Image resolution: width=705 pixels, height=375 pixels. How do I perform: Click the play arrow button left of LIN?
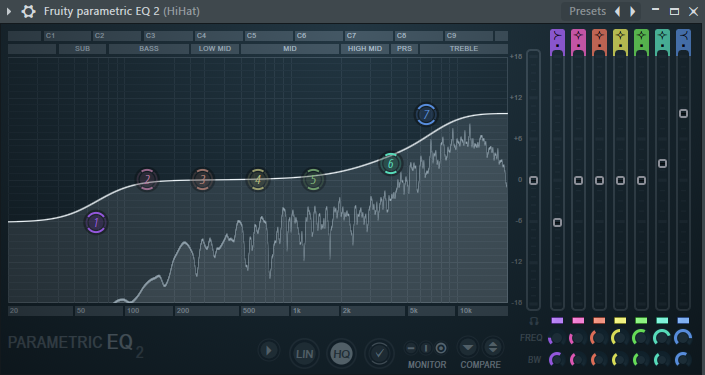(x=269, y=350)
